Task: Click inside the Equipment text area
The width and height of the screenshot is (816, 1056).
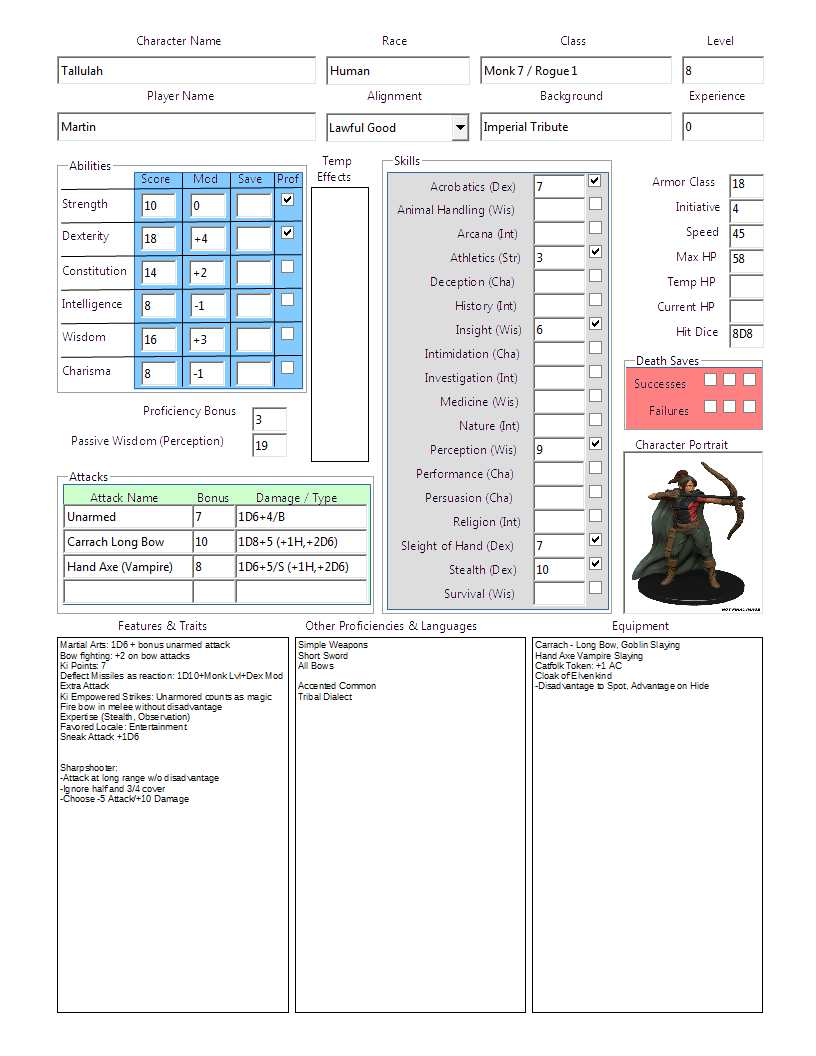Action: point(647,824)
